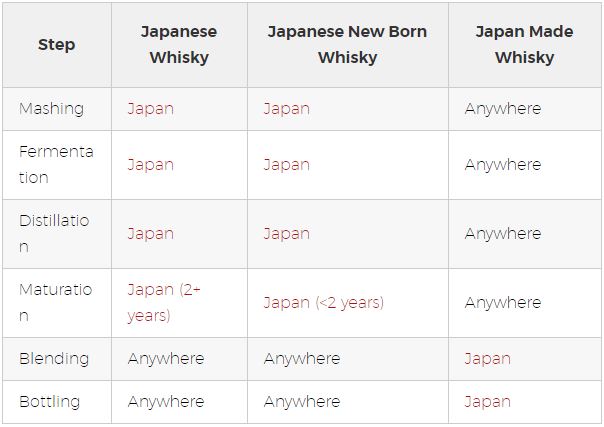
Task: Click the Japan (2+ years) cell
Action: pyautogui.click(x=164, y=303)
